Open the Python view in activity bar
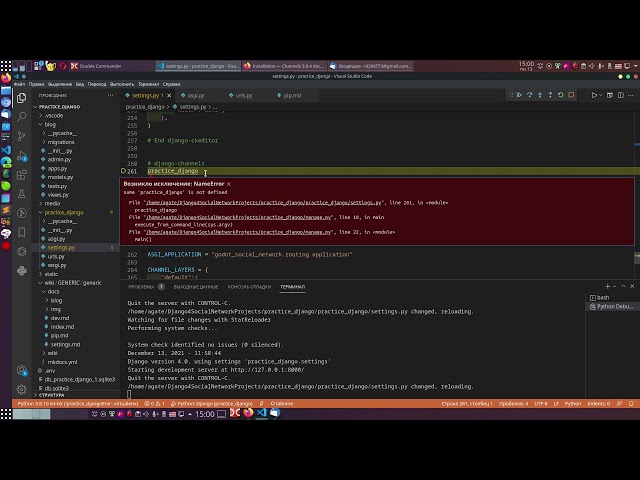 pos(22,271)
